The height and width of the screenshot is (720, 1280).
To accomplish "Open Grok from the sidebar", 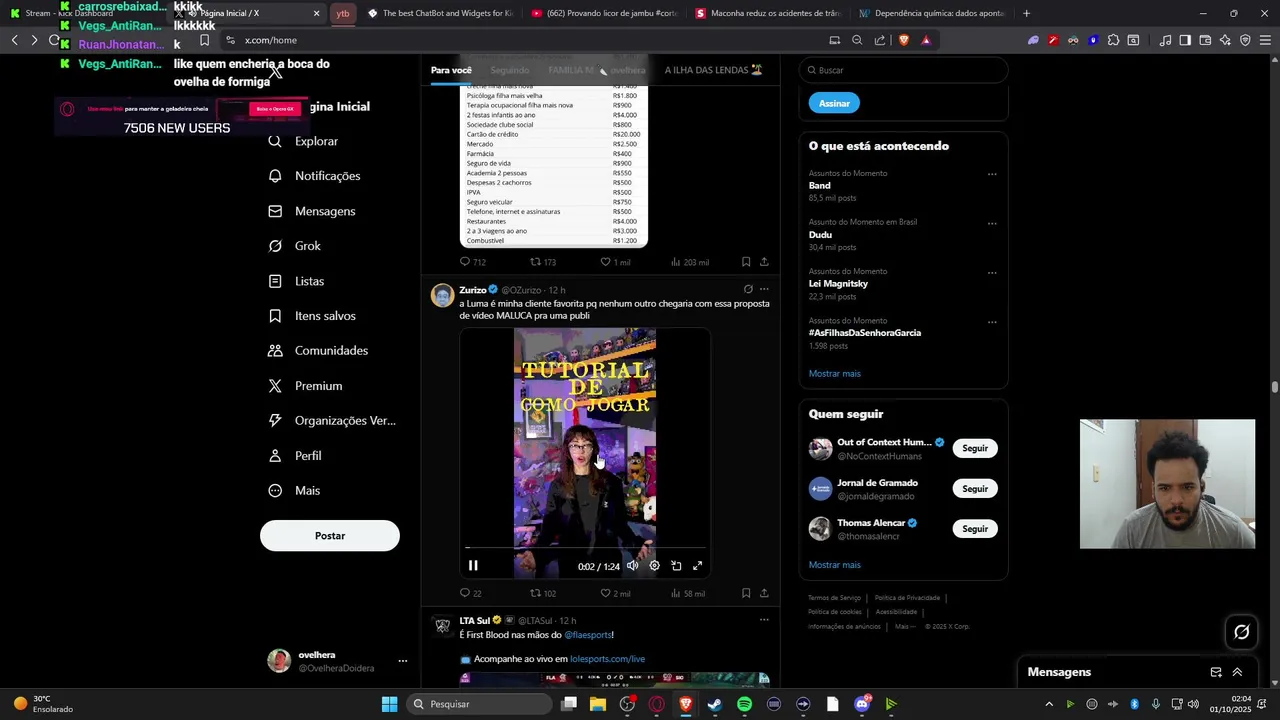I will point(295,246).
